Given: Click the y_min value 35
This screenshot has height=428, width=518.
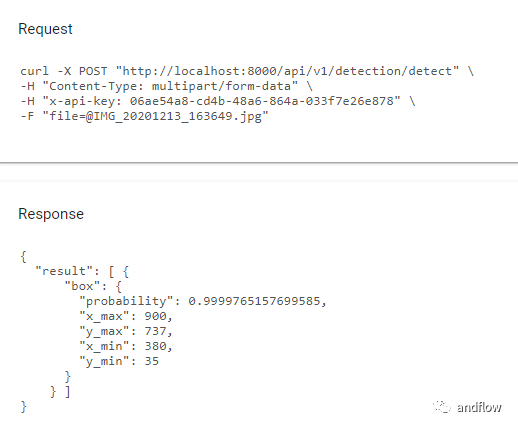Looking at the screenshot, I should point(152,361).
